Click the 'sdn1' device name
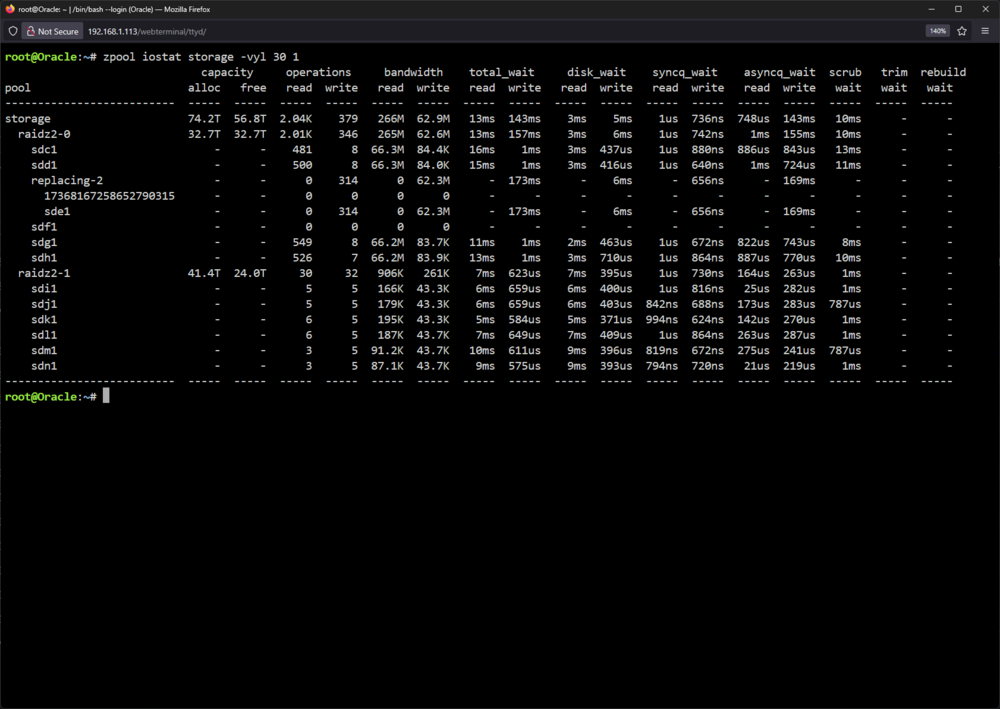1000x709 pixels. (x=44, y=366)
